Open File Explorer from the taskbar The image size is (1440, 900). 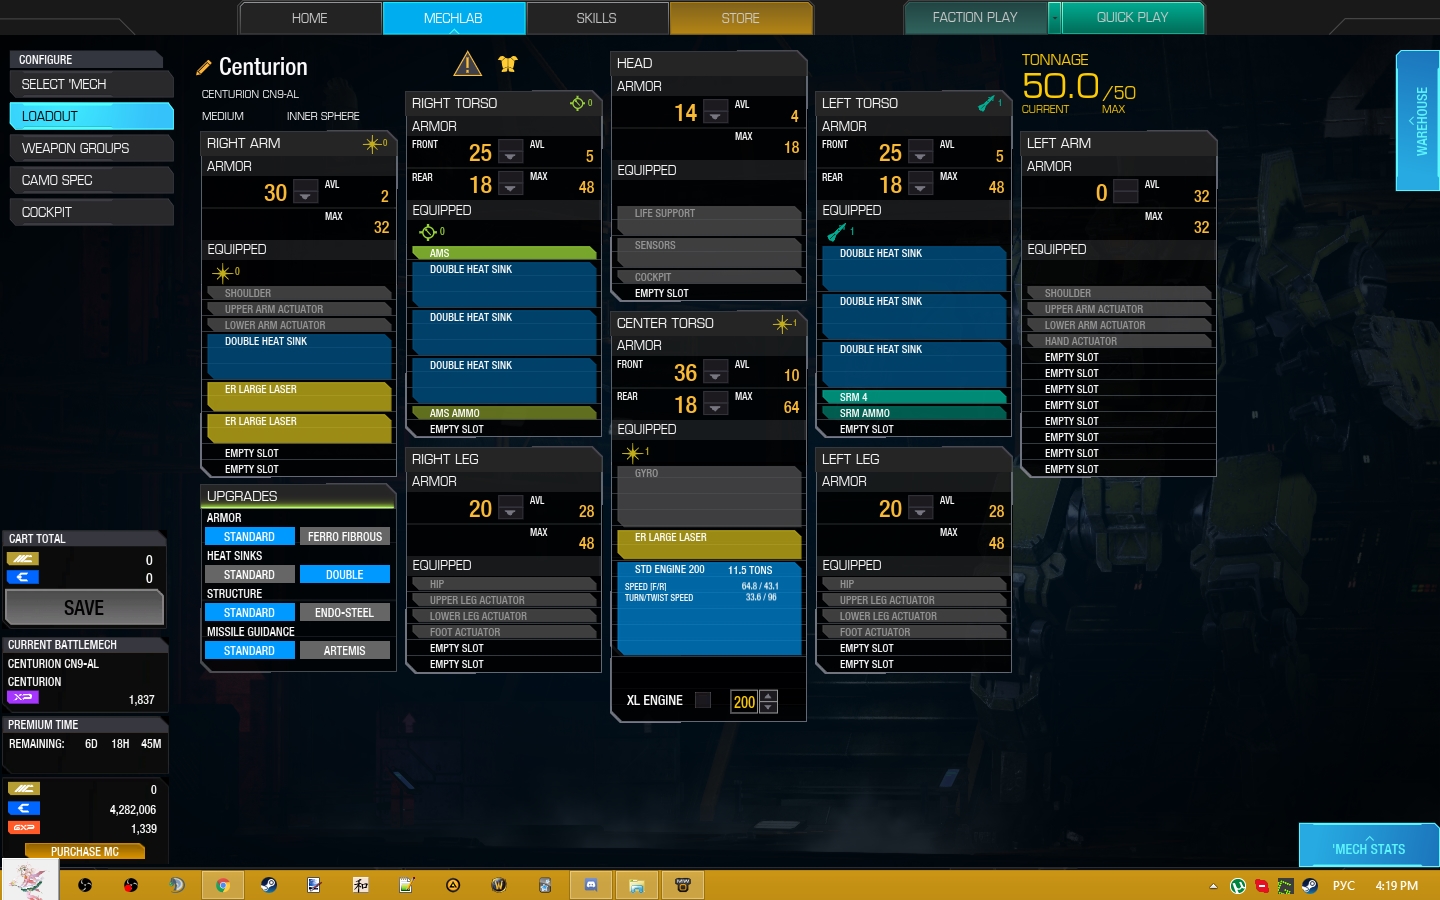pos(636,885)
